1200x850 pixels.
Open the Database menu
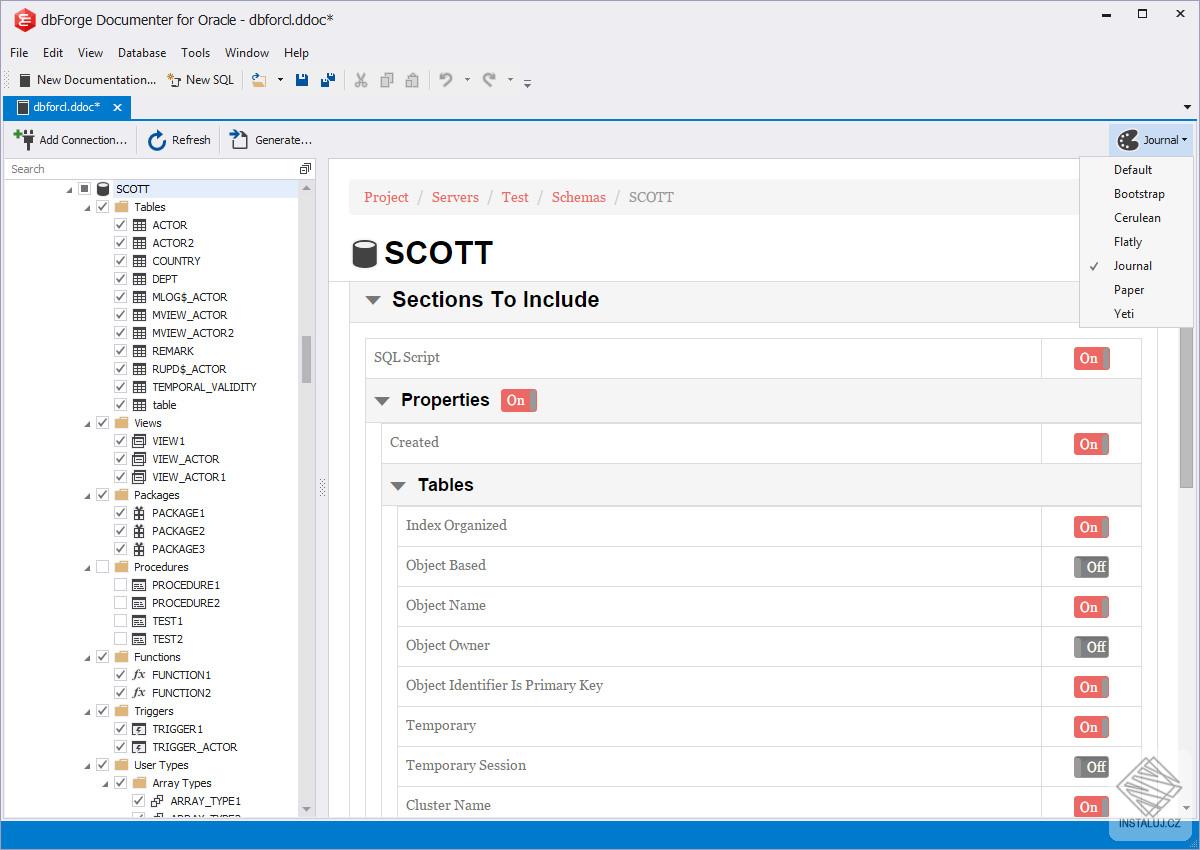point(142,53)
